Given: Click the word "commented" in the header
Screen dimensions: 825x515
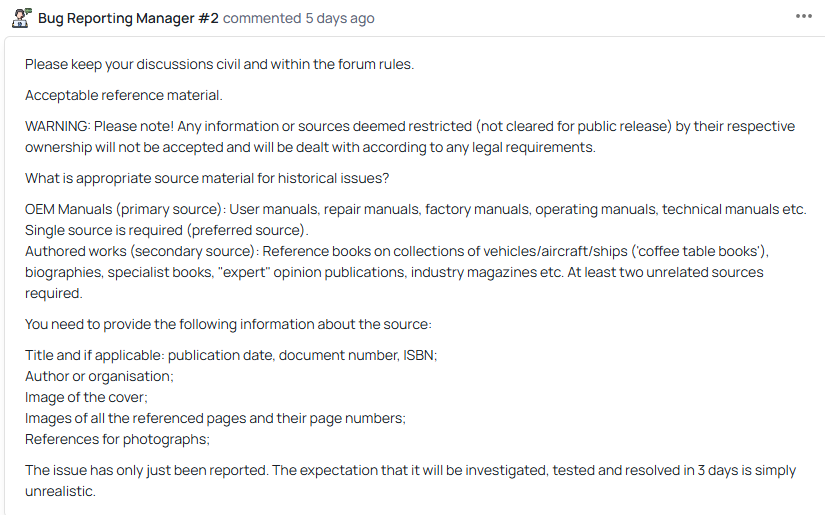Looking at the screenshot, I should point(262,18).
